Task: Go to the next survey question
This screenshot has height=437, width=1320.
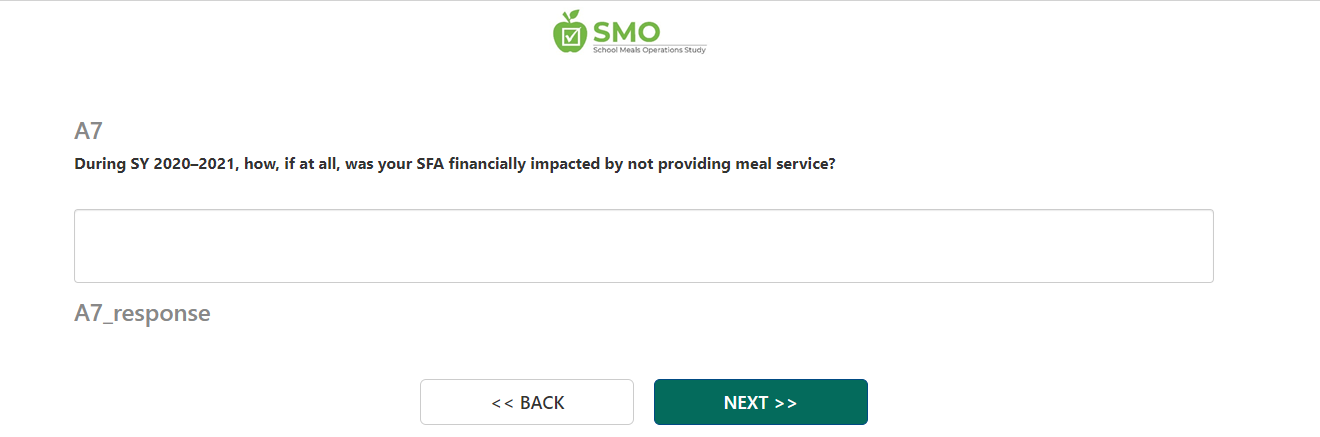Action: click(x=760, y=402)
